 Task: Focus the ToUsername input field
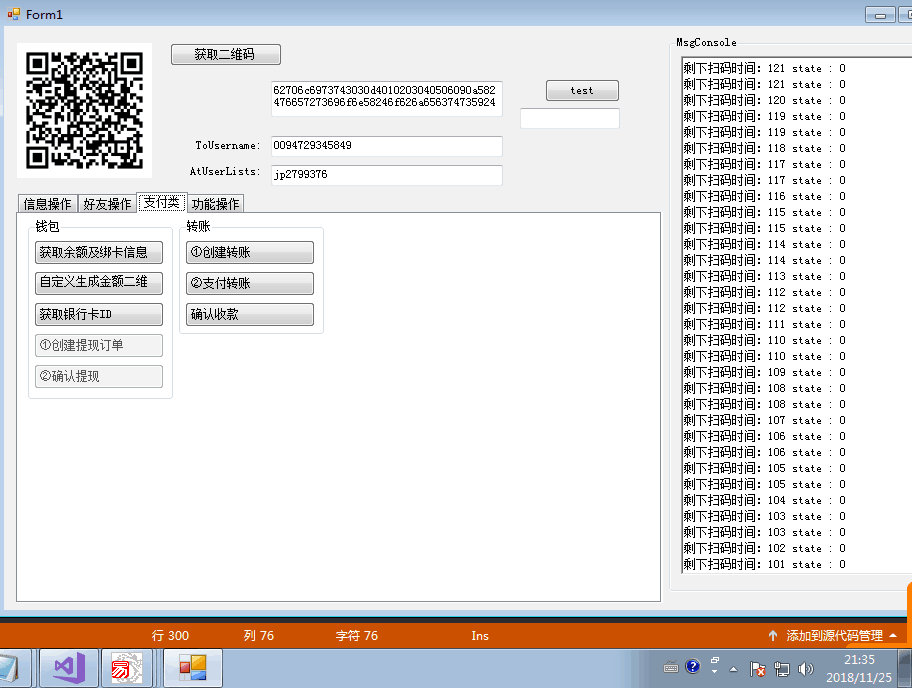pyautogui.click(x=386, y=146)
